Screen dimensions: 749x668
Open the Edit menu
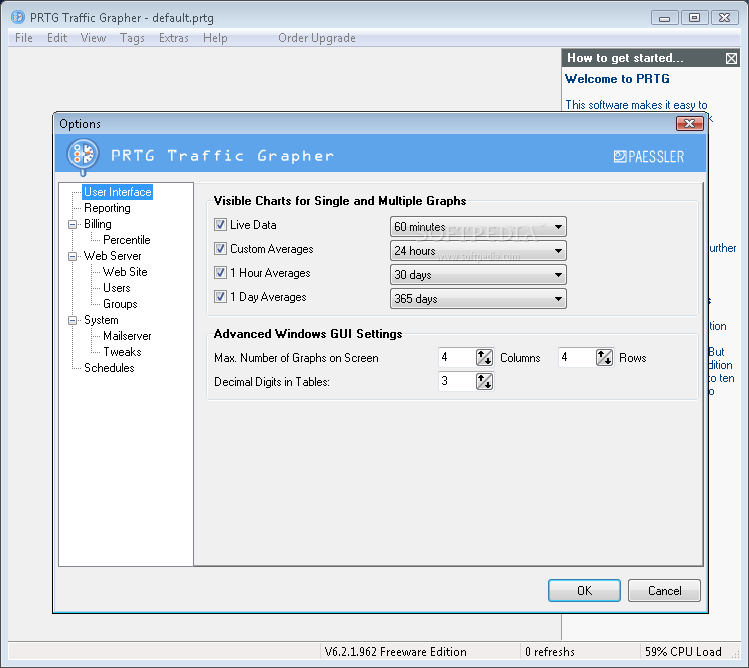coord(57,38)
